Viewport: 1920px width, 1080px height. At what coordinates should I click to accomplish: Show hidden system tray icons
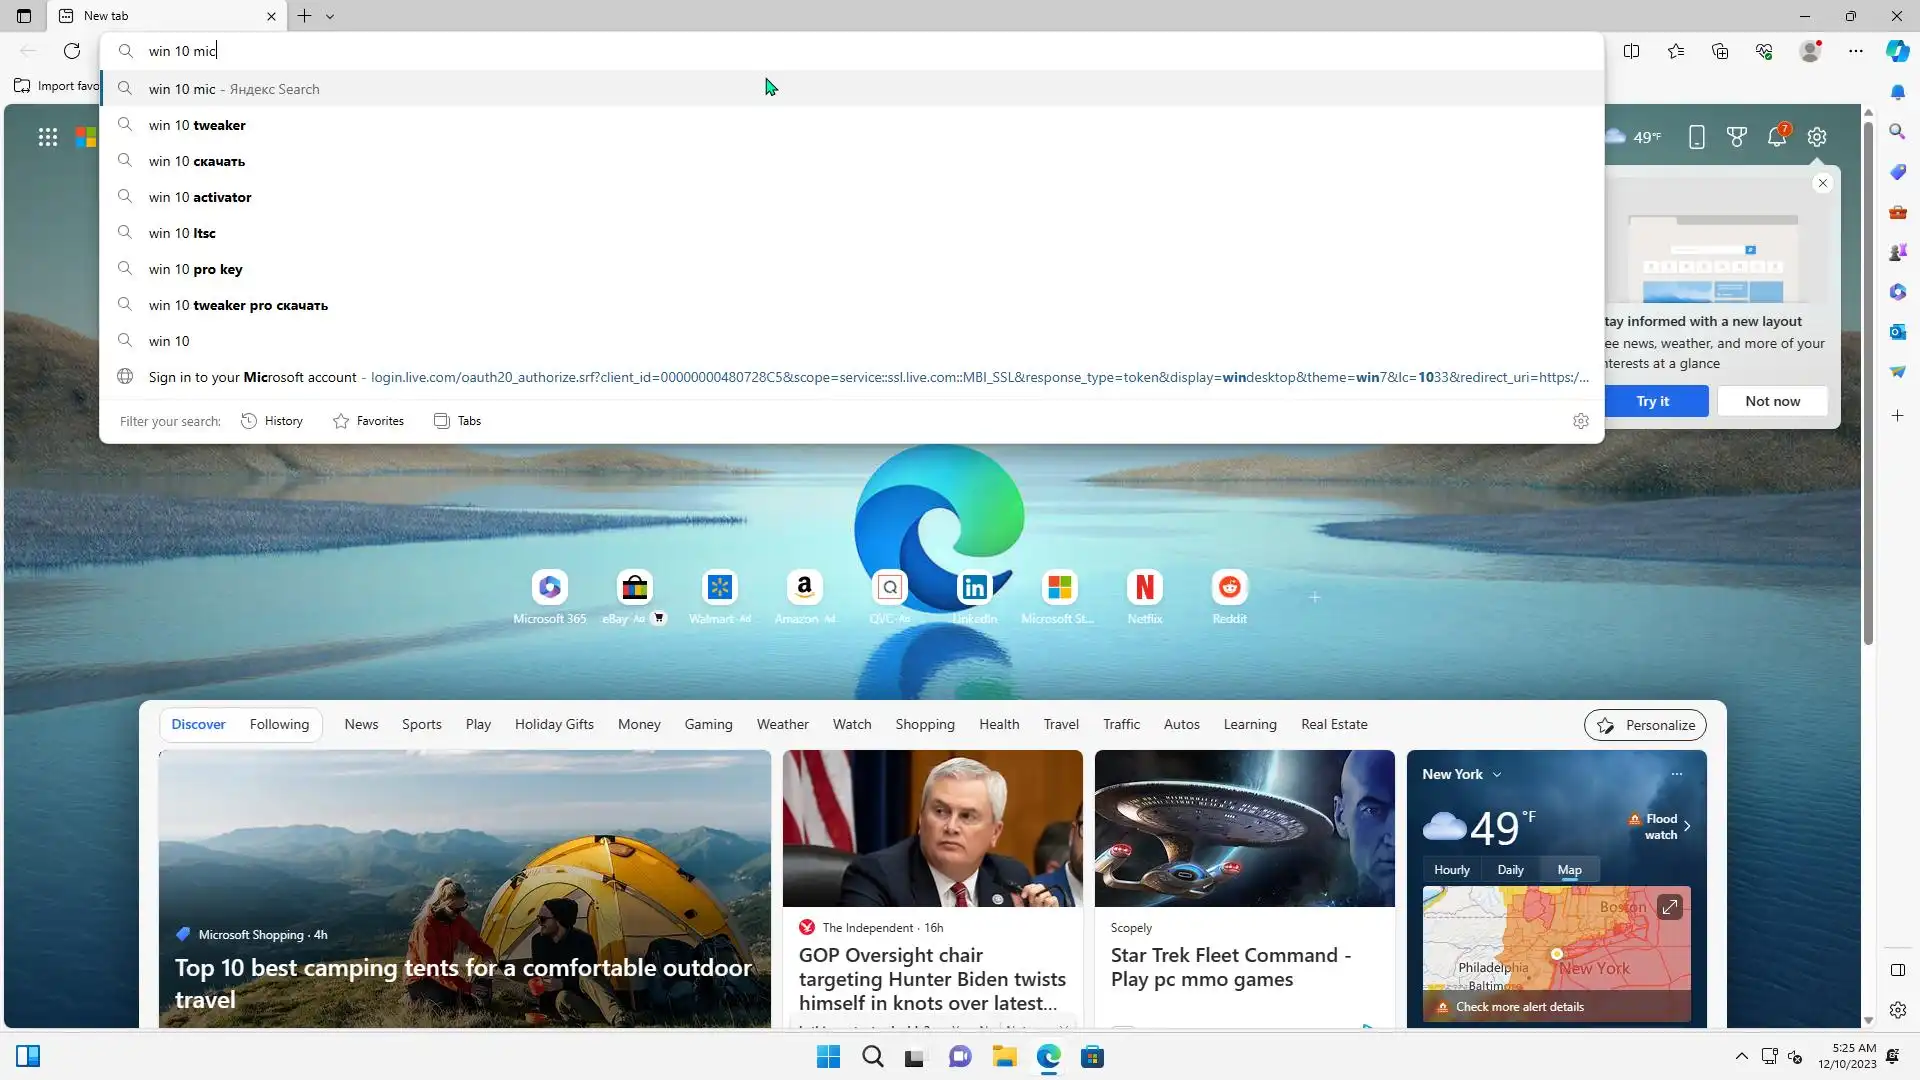coord(1741,1056)
